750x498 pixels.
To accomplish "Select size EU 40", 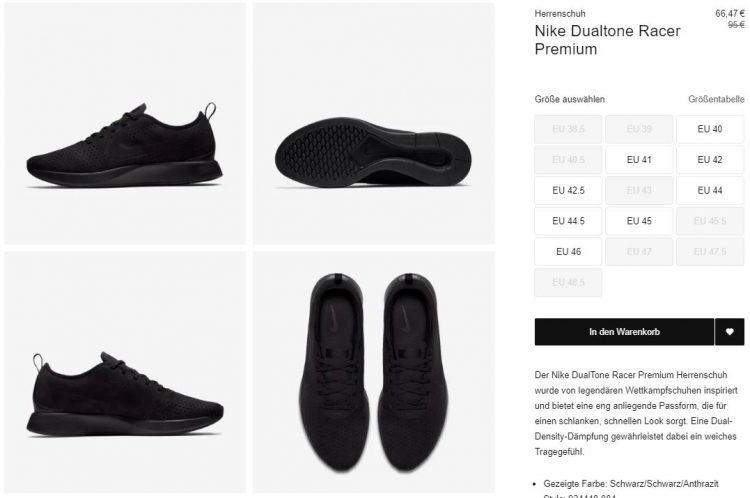I will click(x=710, y=129).
